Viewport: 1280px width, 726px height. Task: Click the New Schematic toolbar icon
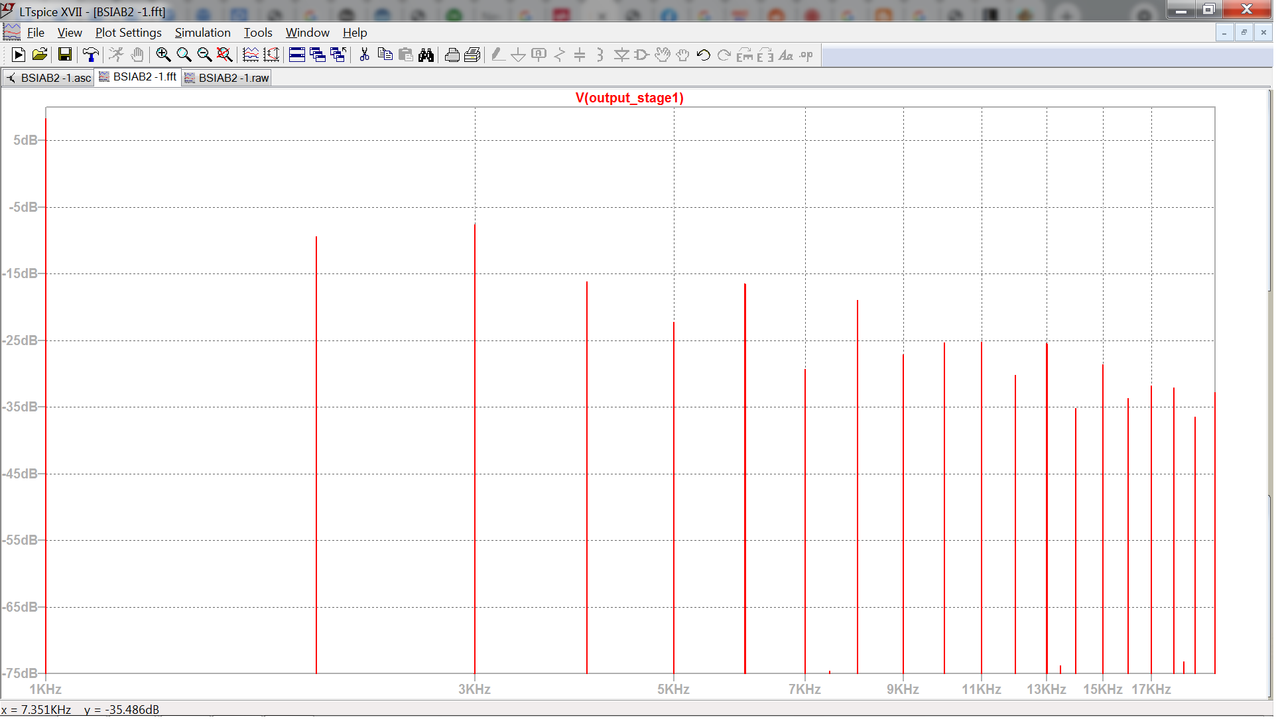tap(18, 55)
